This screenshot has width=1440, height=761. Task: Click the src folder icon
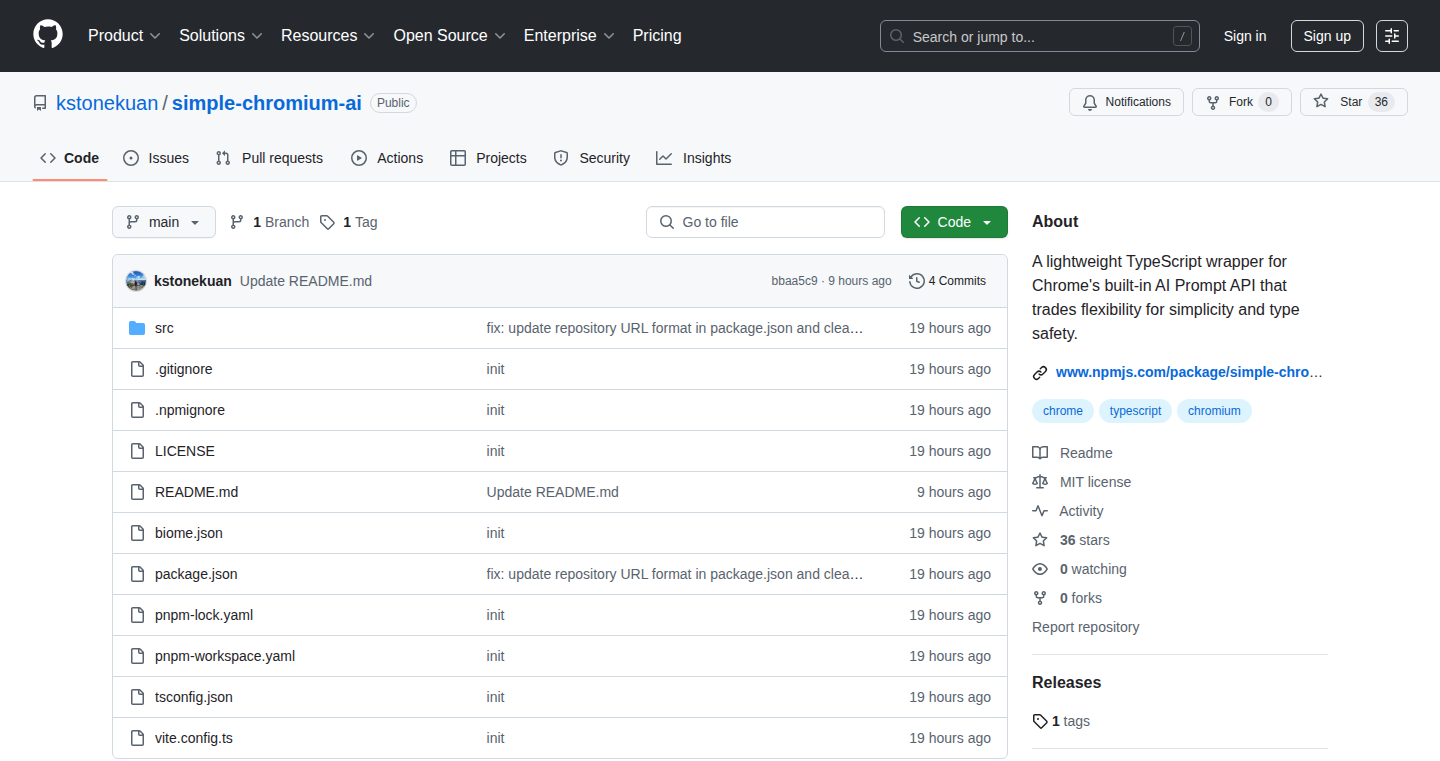137,328
